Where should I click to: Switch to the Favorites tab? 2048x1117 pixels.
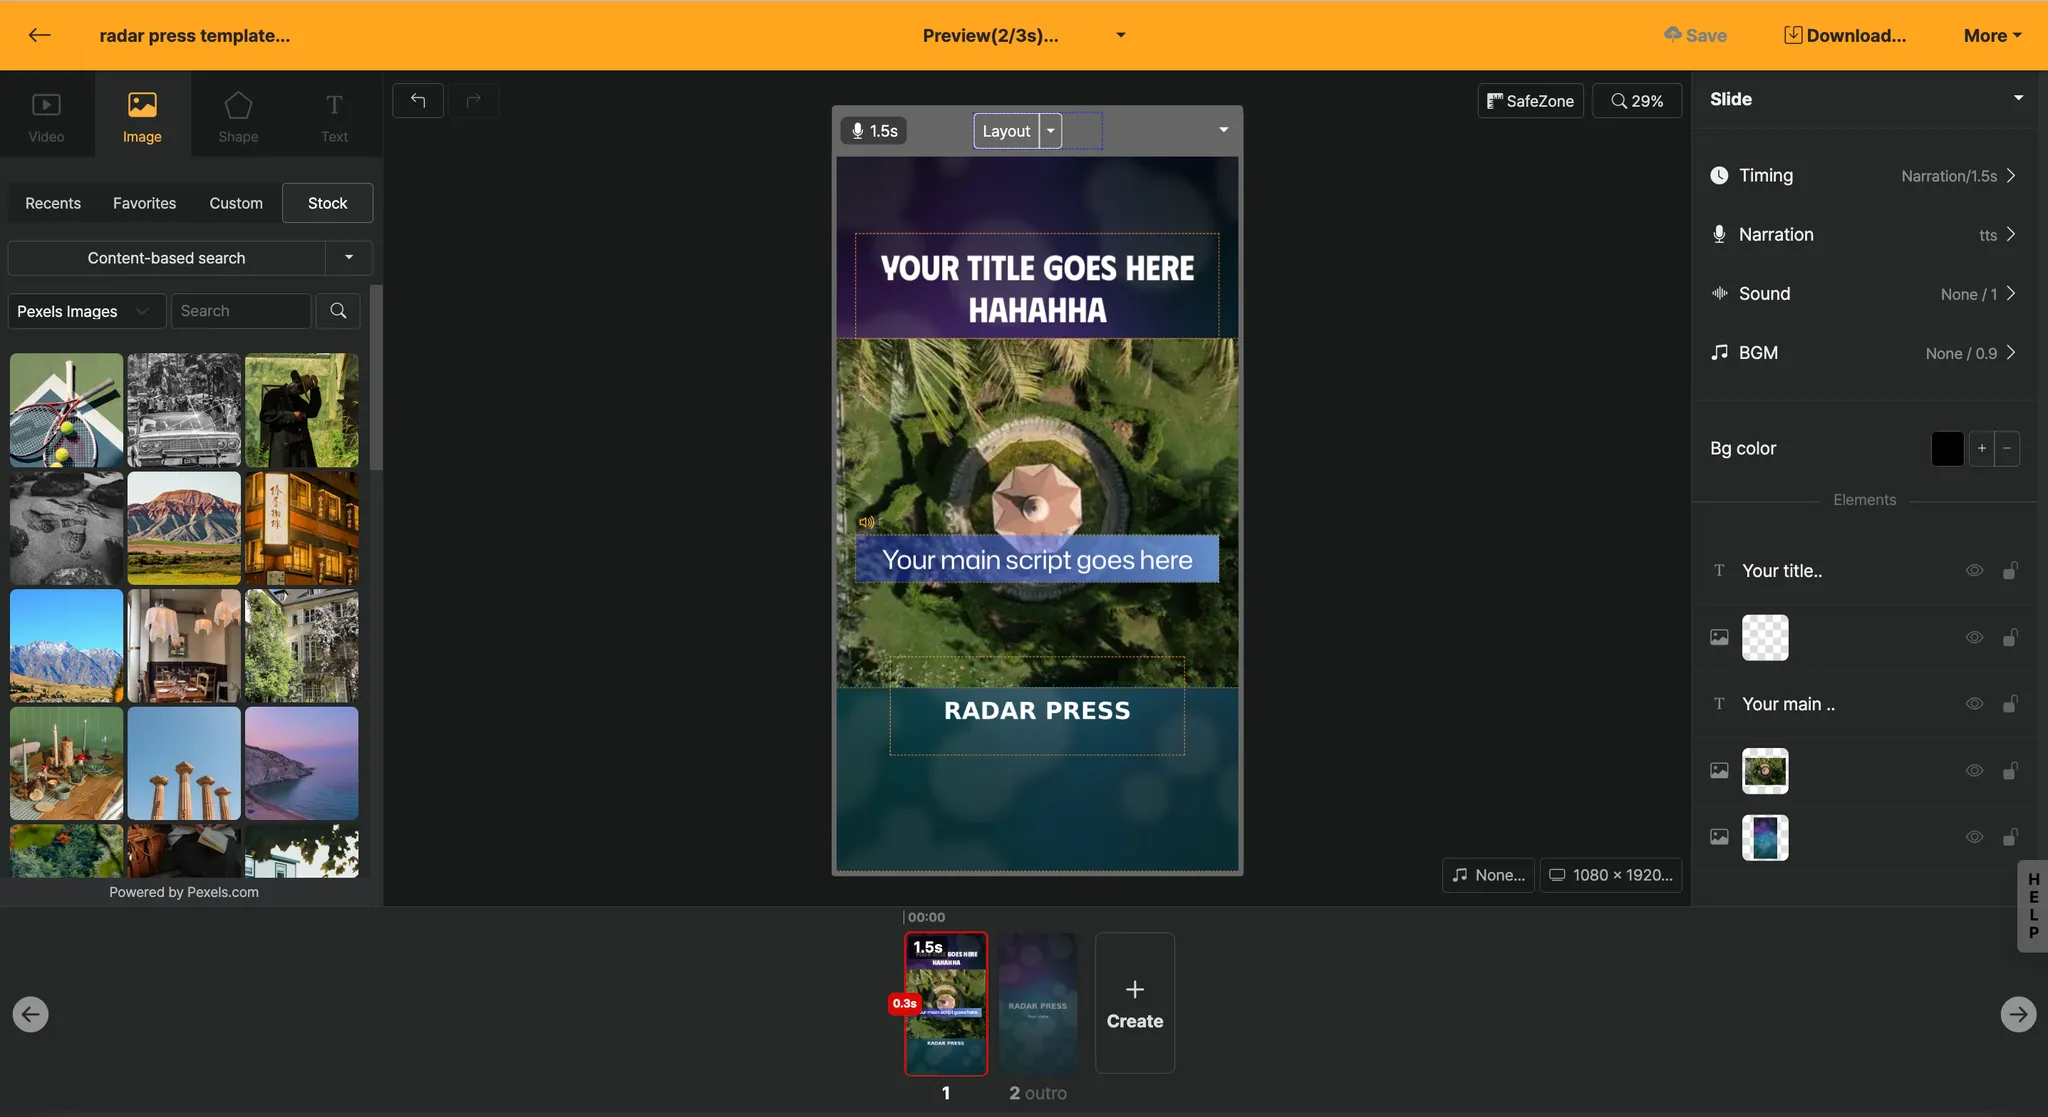click(144, 203)
